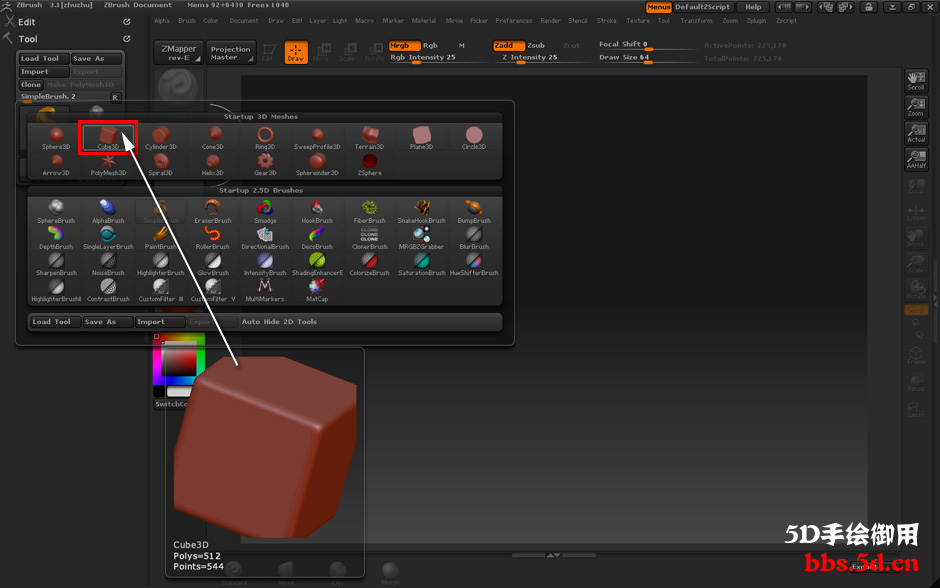
Task: Select the Circle3D mesh
Action: click(474, 138)
